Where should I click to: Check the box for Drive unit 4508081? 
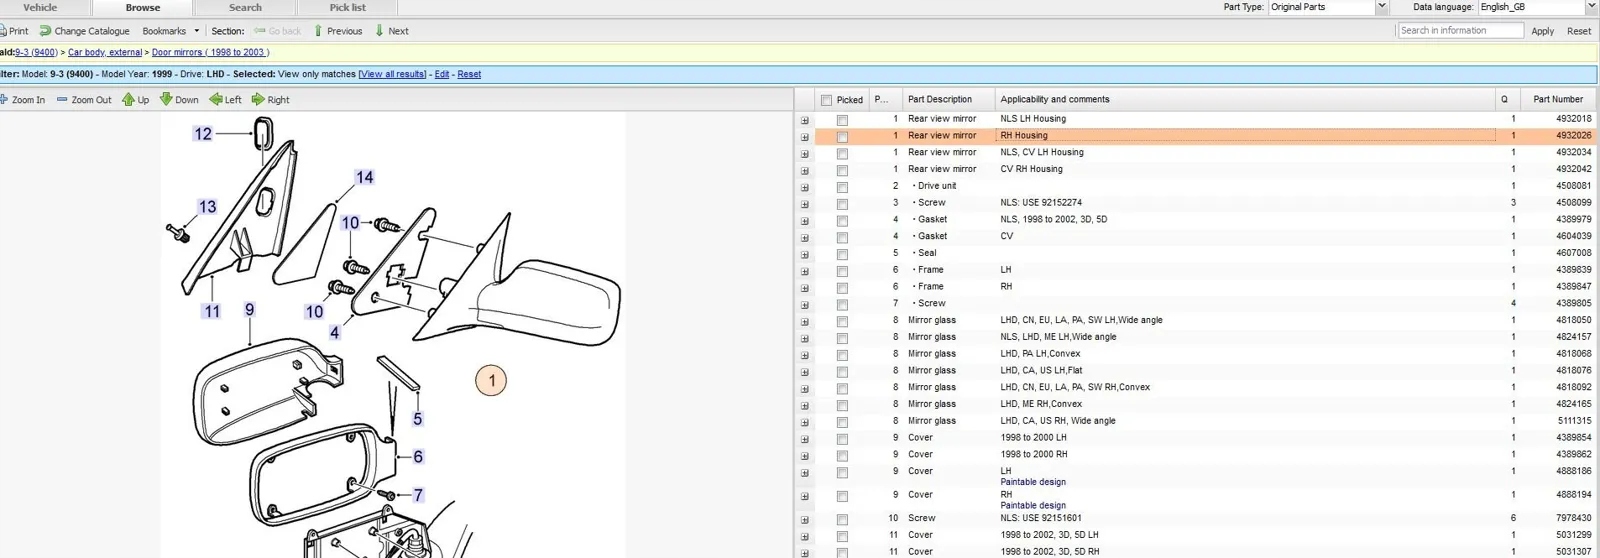(842, 187)
